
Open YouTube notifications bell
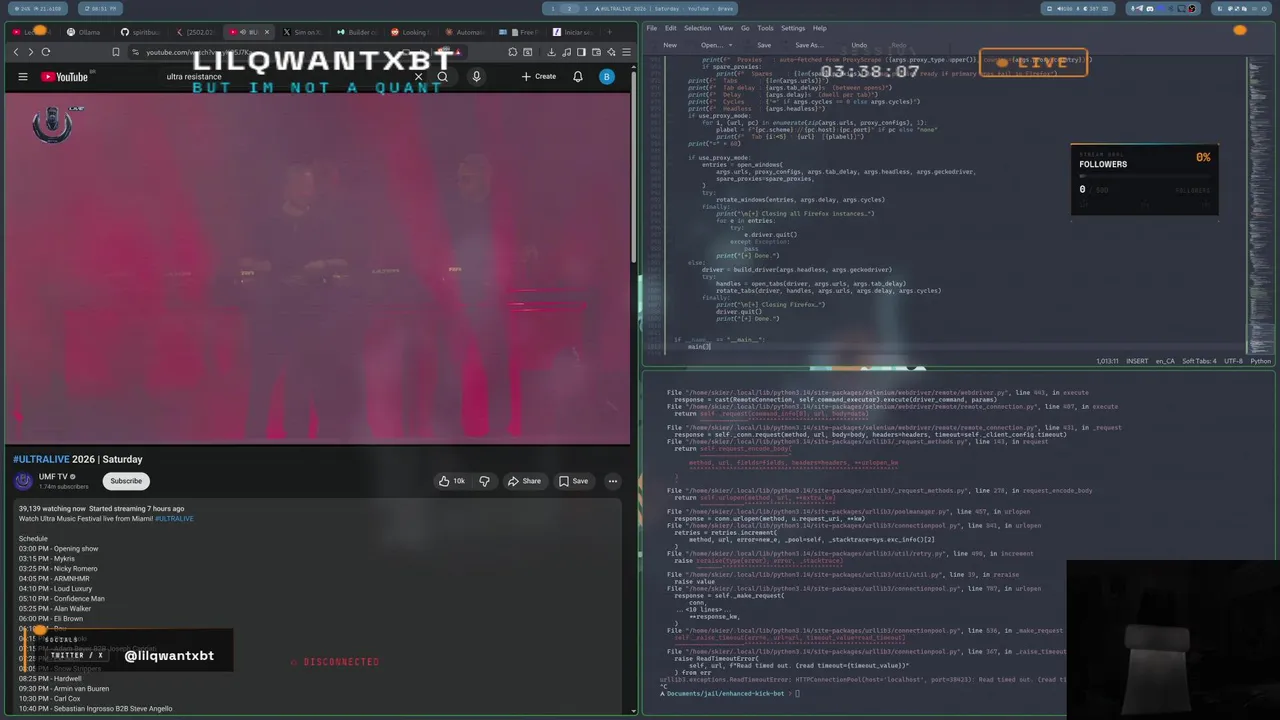[578, 77]
